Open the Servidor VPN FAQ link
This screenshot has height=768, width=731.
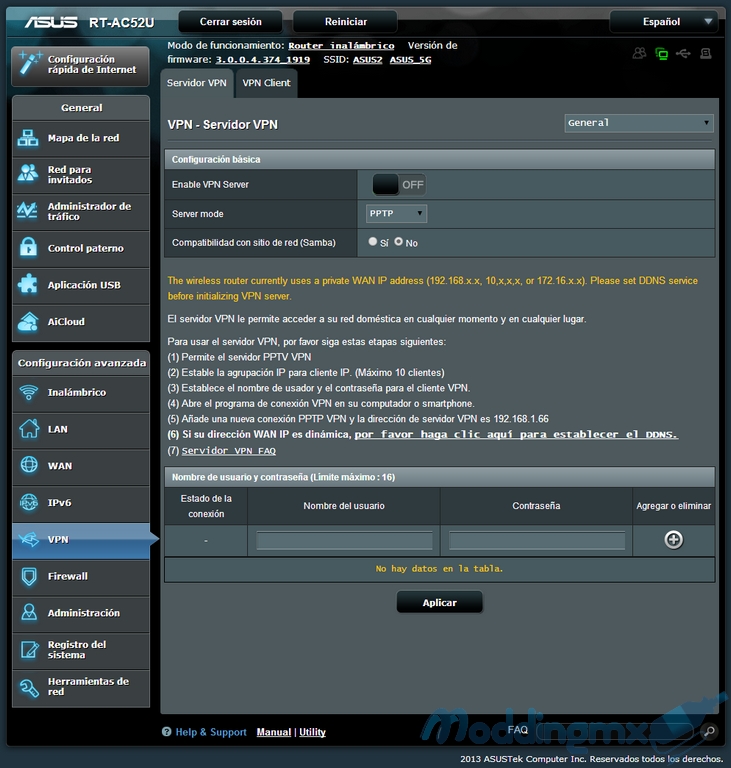[228, 451]
